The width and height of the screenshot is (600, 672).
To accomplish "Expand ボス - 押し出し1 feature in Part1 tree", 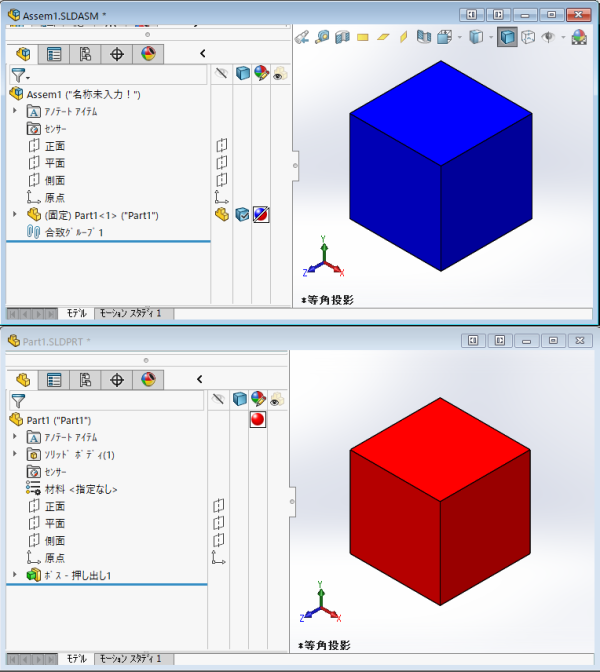I will [15, 575].
